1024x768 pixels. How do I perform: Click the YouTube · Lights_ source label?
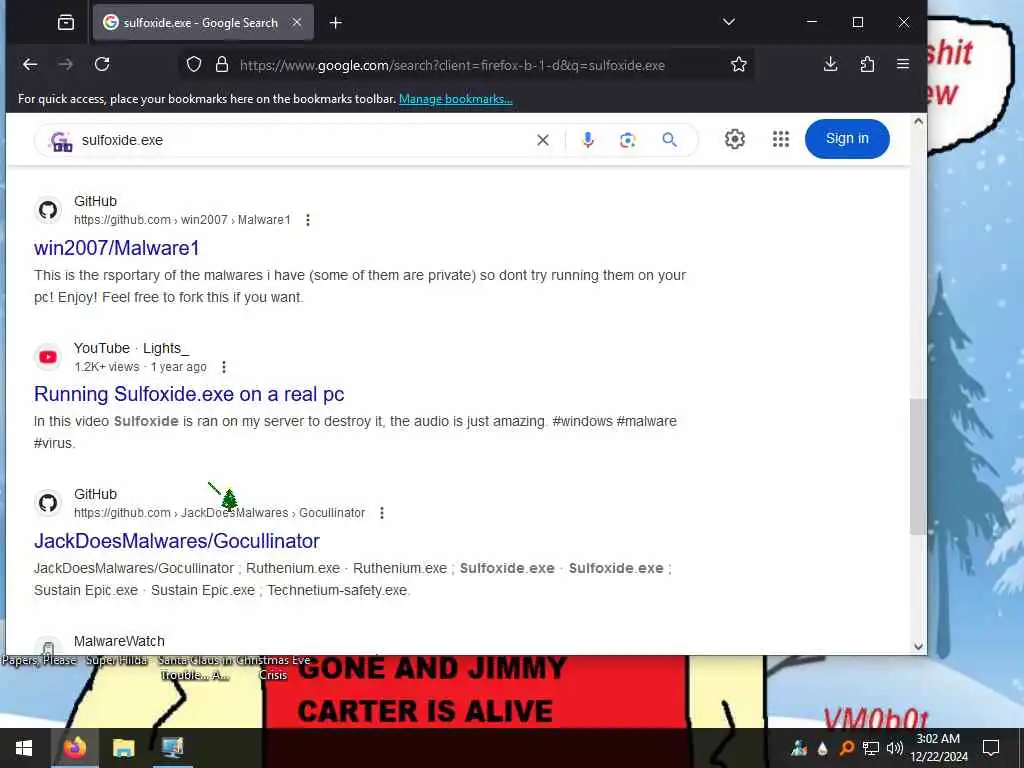pos(131,349)
